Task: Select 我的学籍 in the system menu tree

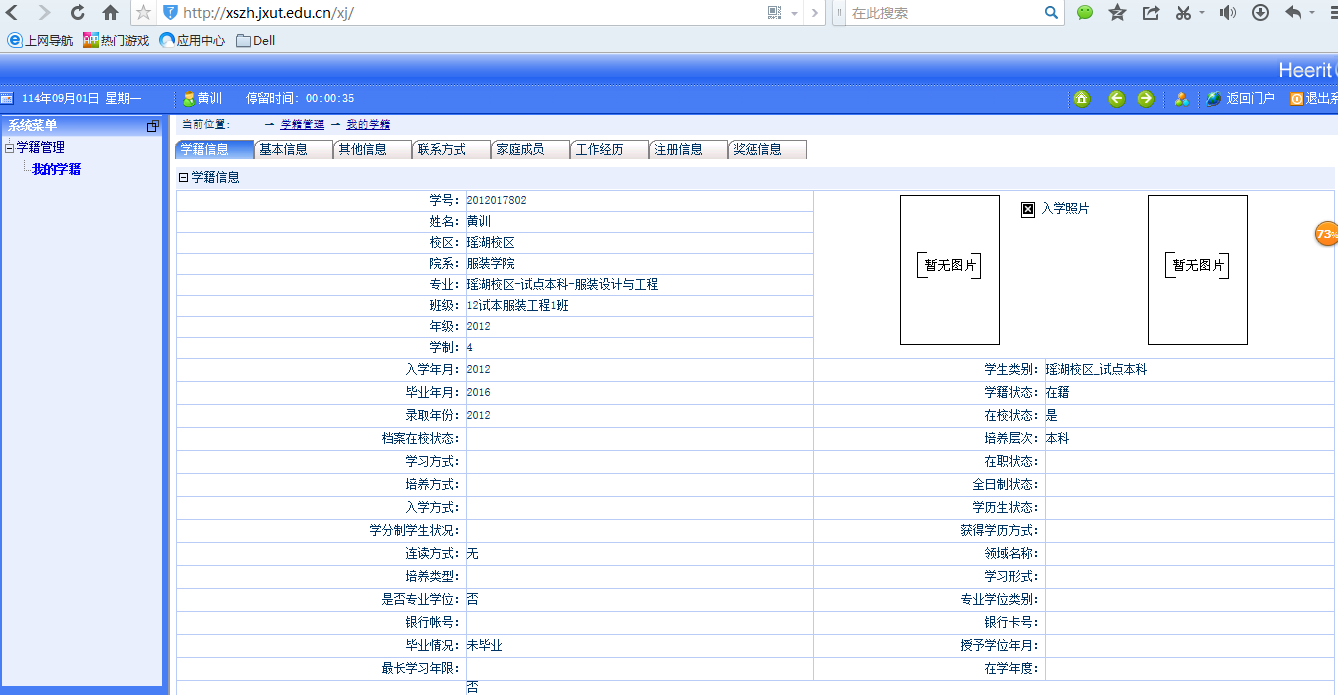Action: coord(56,169)
